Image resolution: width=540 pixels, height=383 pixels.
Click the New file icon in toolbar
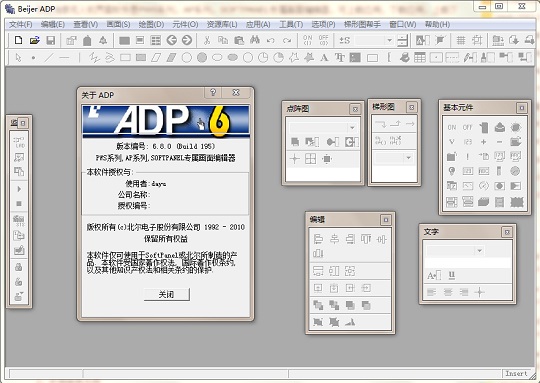coord(18,40)
